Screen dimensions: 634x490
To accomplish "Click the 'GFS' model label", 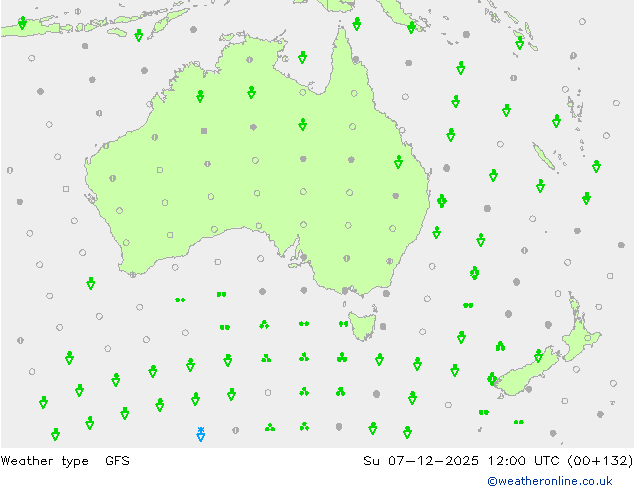I will [x=117, y=461].
